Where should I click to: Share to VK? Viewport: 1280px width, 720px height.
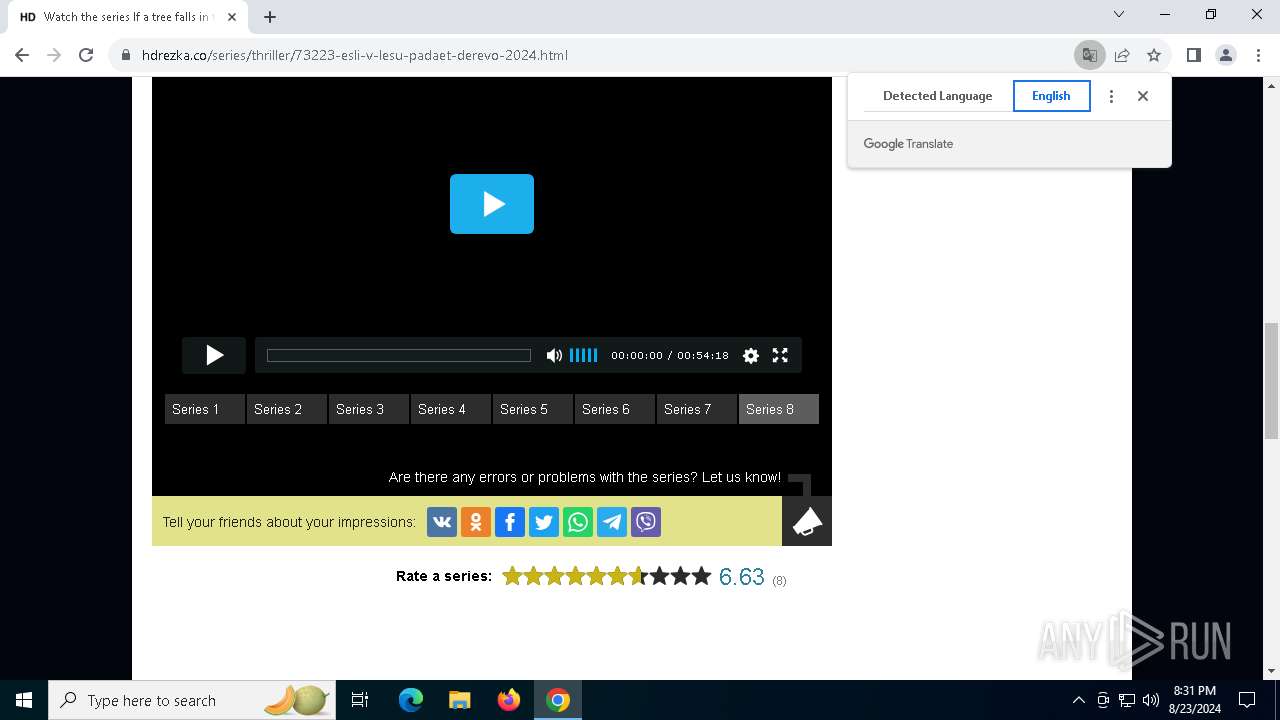point(442,522)
